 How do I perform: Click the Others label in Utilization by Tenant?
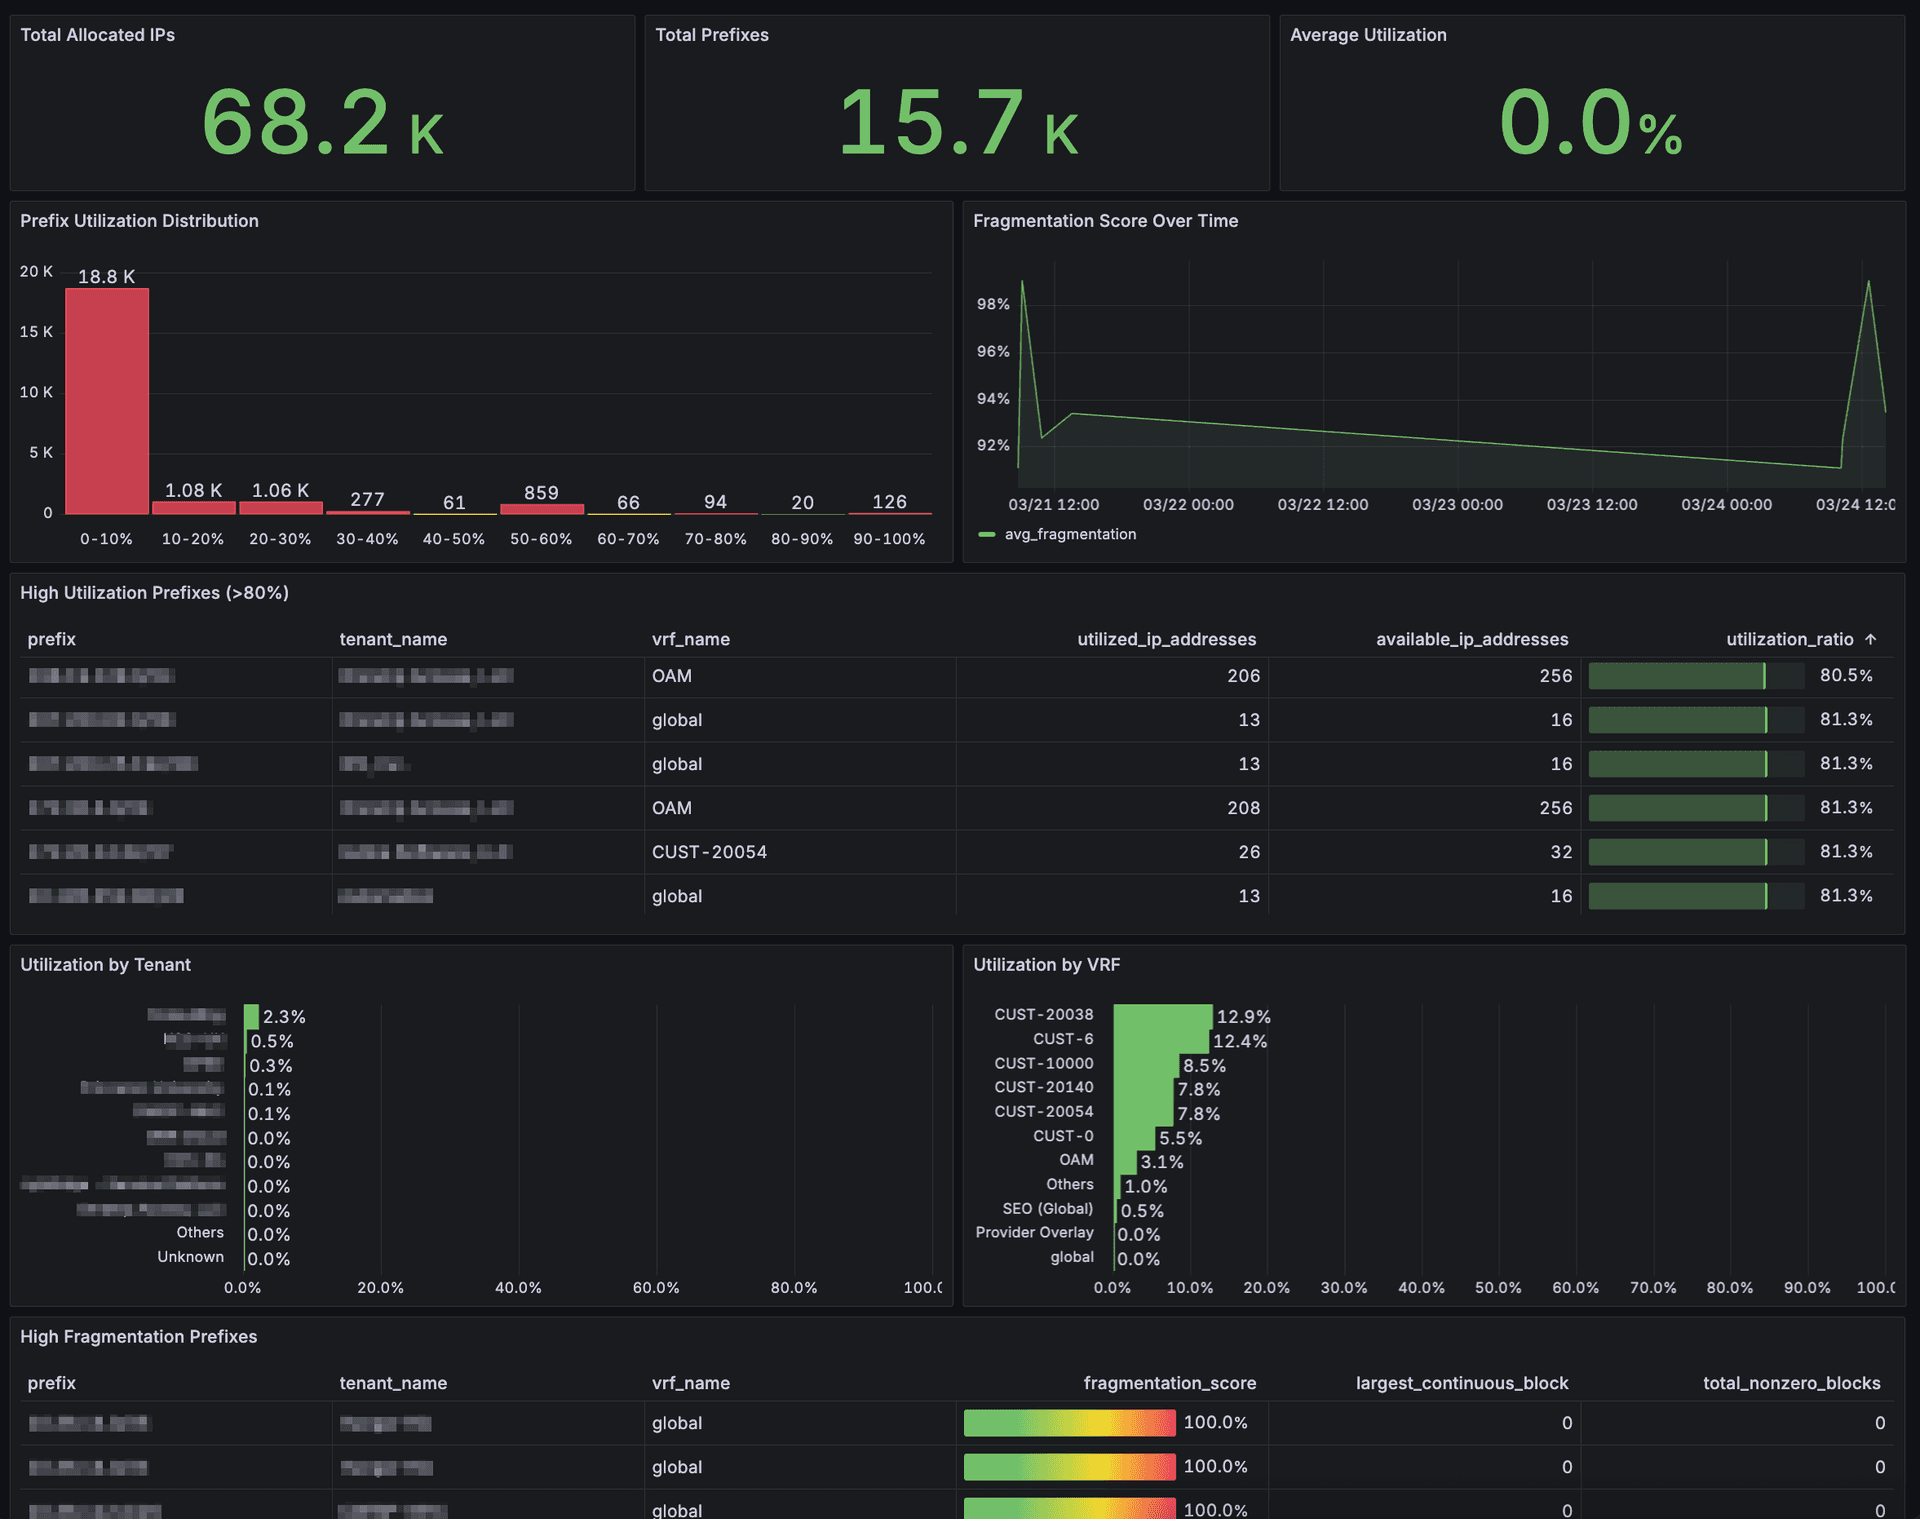[200, 1232]
